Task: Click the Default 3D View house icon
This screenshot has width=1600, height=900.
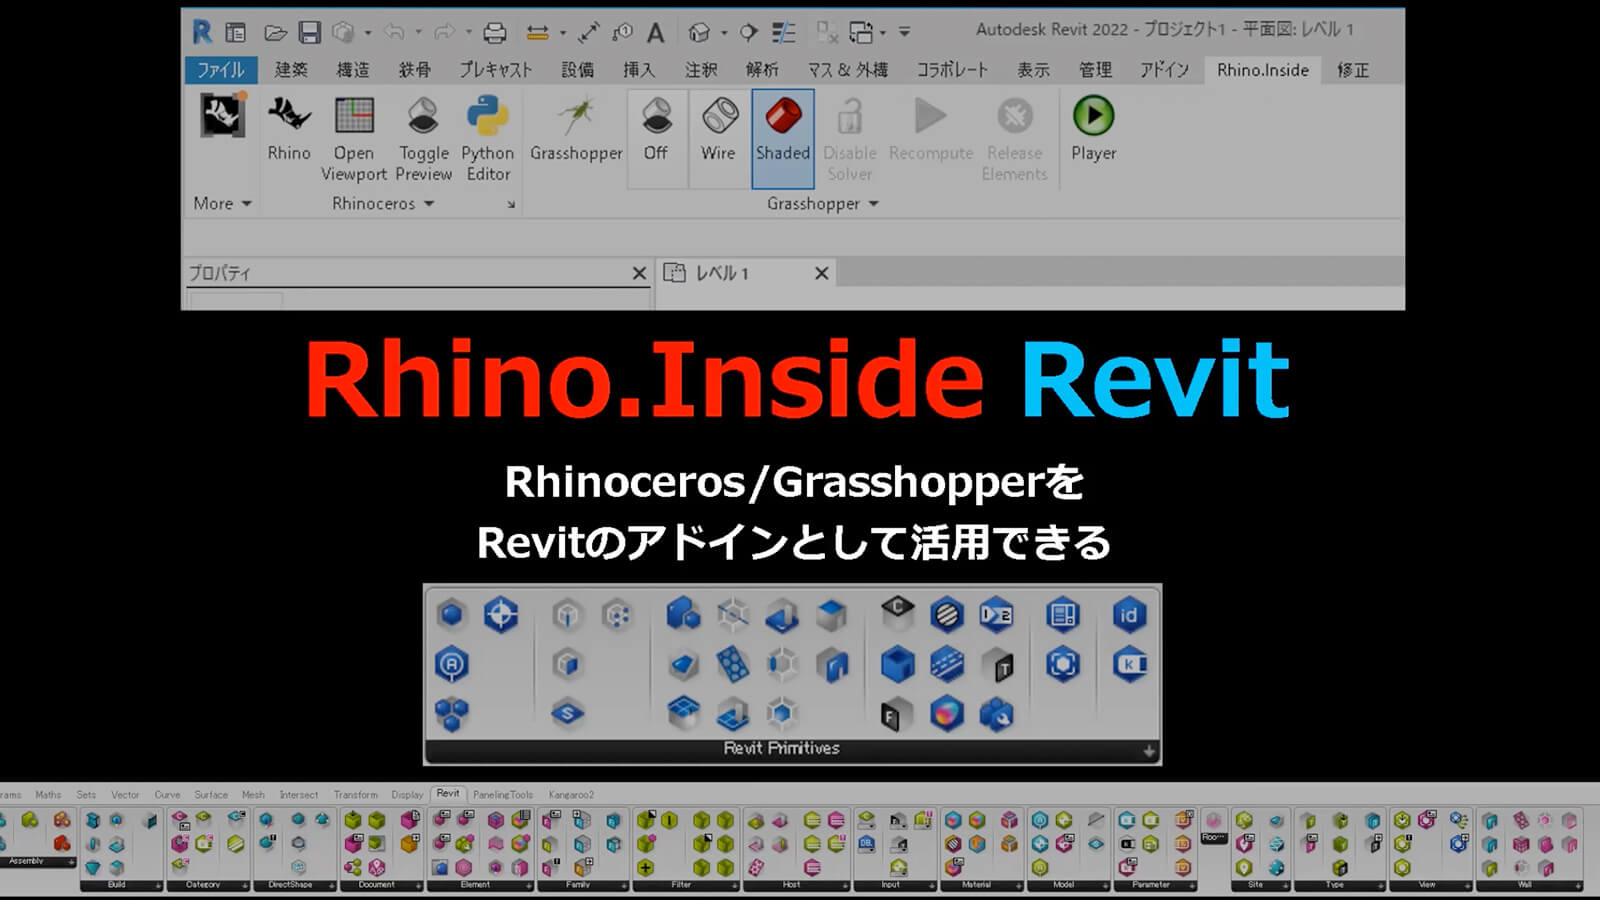Action: tap(699, 33)
